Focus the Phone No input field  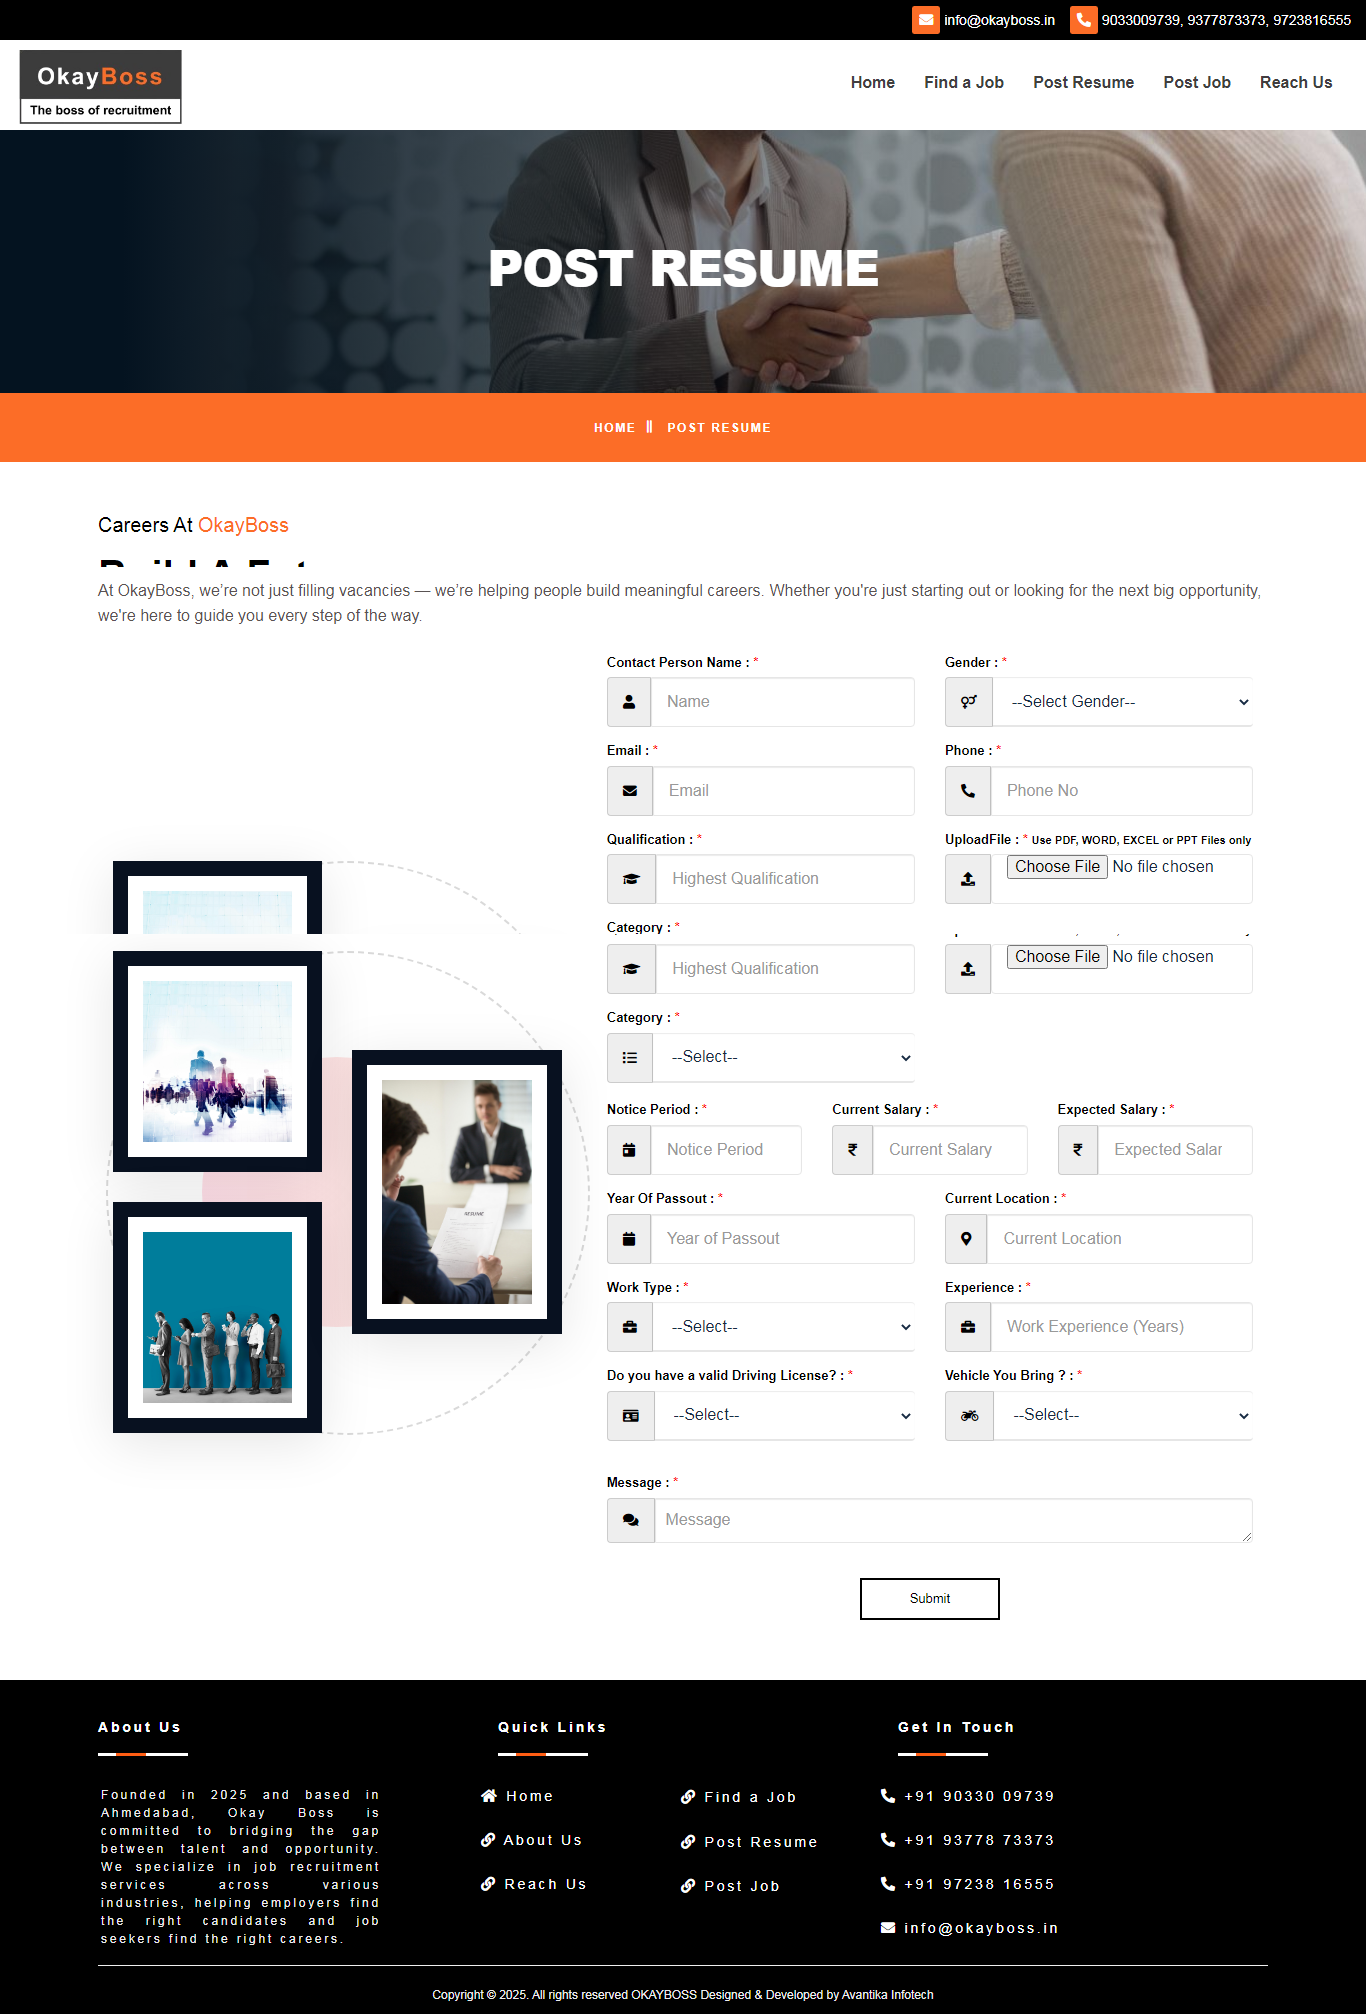1121,791
